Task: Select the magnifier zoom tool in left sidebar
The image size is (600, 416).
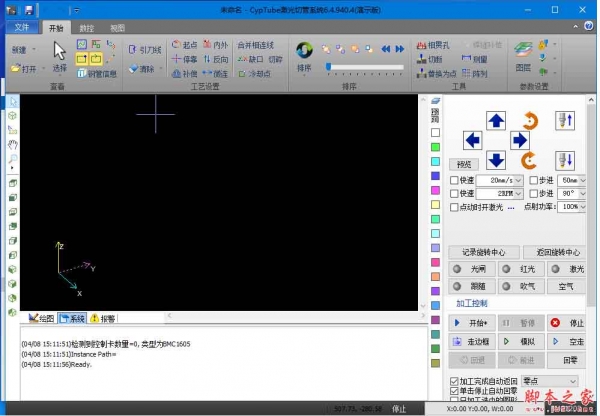Action: coord(13,158)
